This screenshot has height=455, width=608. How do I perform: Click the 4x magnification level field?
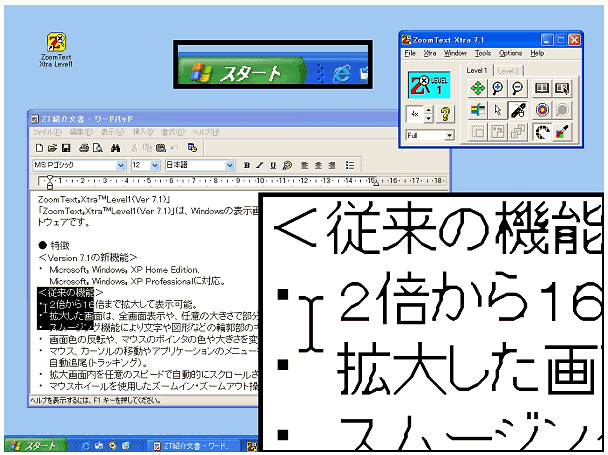[415, 114]
